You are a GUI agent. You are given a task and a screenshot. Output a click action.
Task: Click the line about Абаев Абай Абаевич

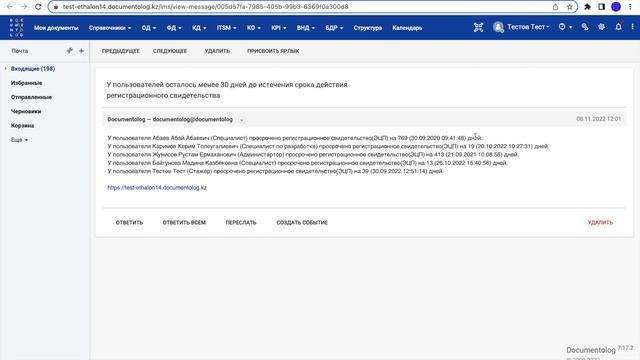[295, 138]
